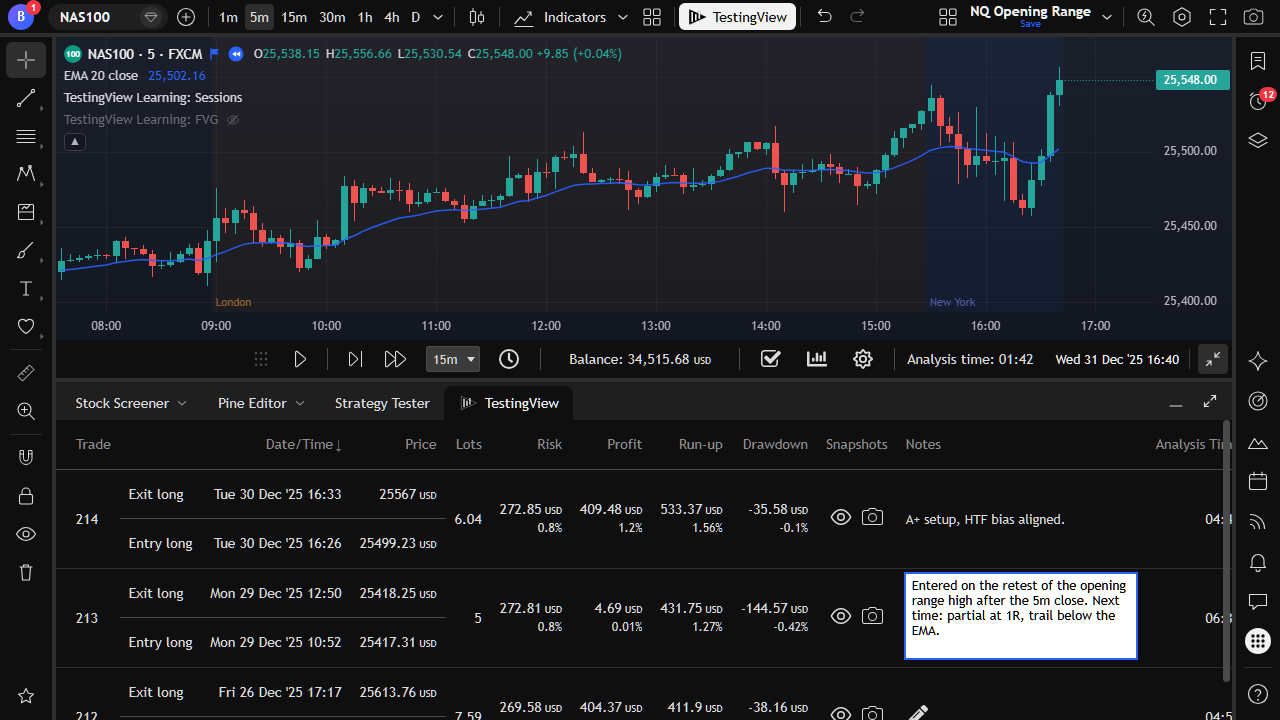1280x720 pixels.
Task: Open the indicator templates grid
Action: (x=652, y=17)
